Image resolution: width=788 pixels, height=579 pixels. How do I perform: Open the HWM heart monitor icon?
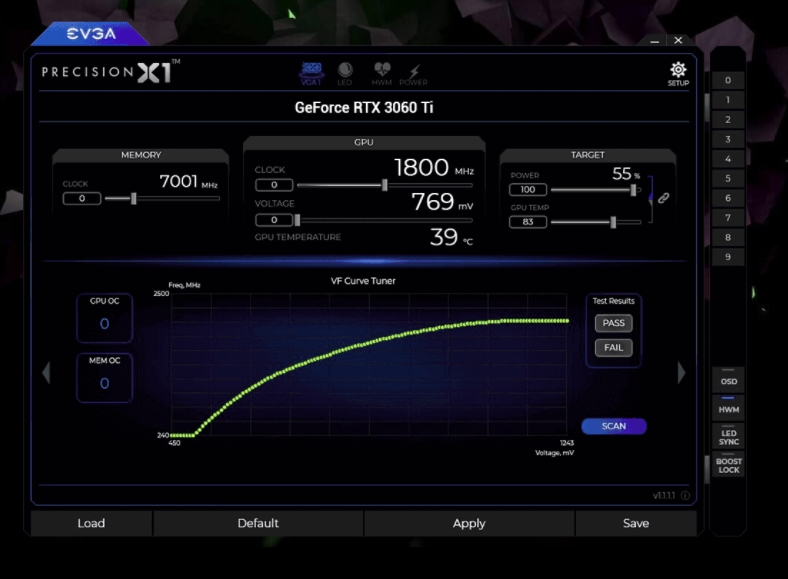pyautogui.click(x=382, y=72)
